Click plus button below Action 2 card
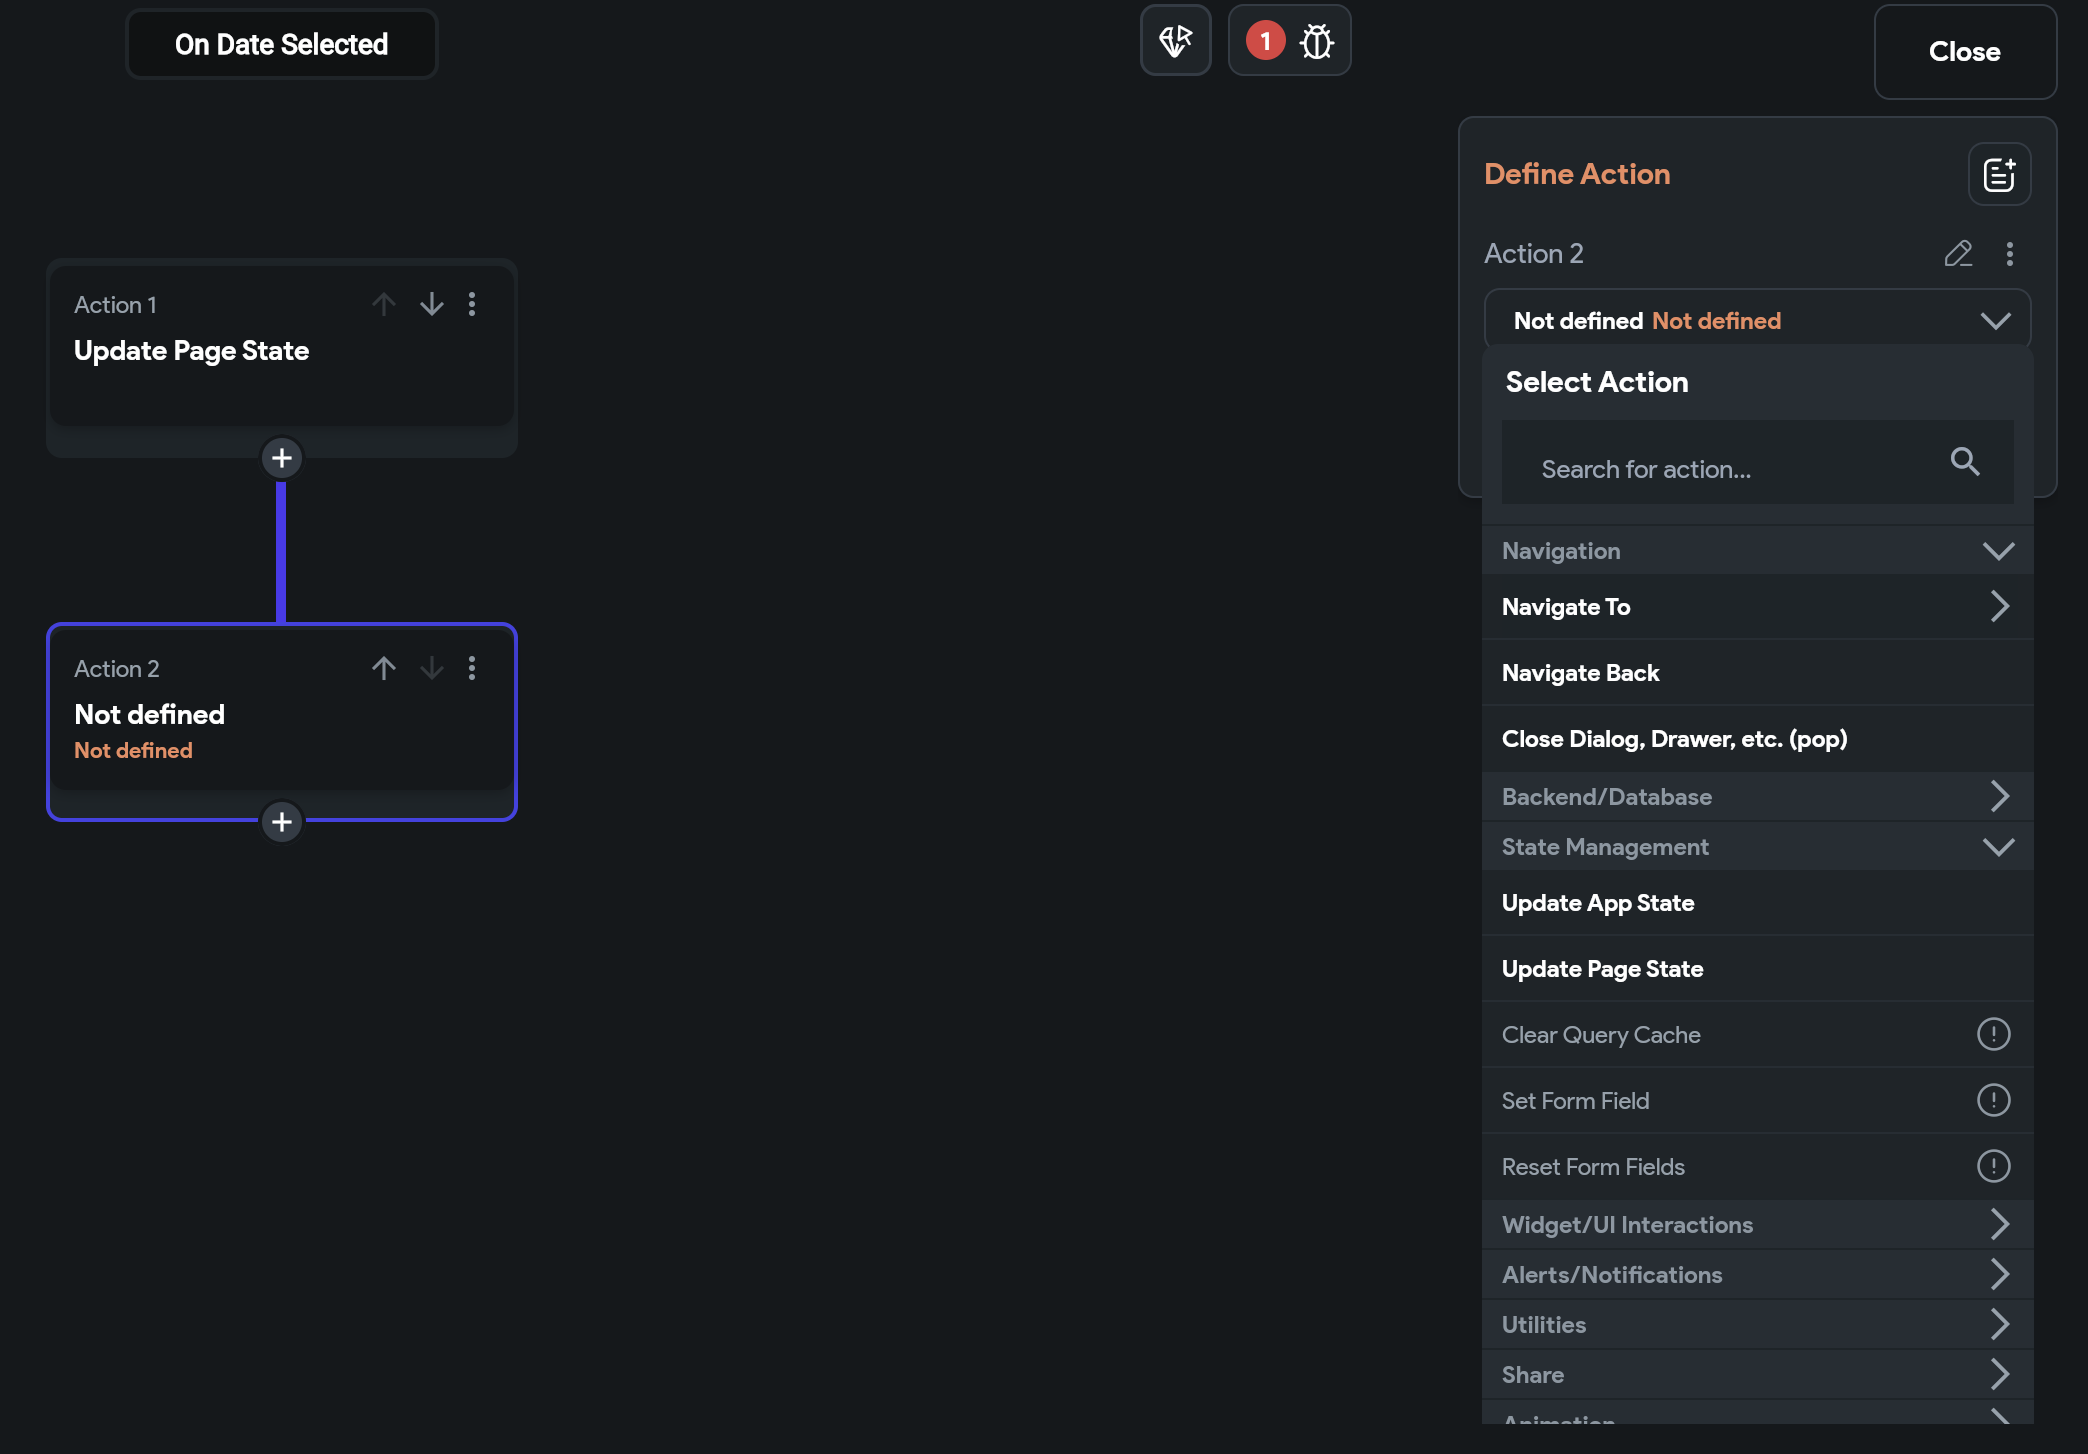This screenshot has width=2088, height=1454. [282, 822]
